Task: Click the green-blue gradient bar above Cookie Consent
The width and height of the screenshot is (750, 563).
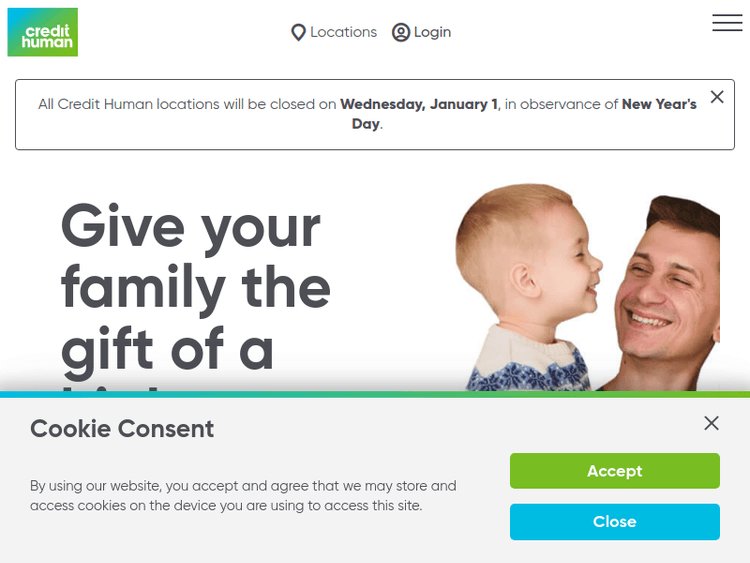Action: pyautogui.click(x=375, y=395)
